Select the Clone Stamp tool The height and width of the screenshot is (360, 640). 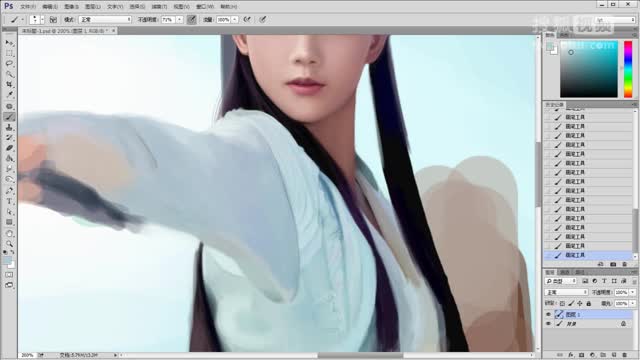9,127
